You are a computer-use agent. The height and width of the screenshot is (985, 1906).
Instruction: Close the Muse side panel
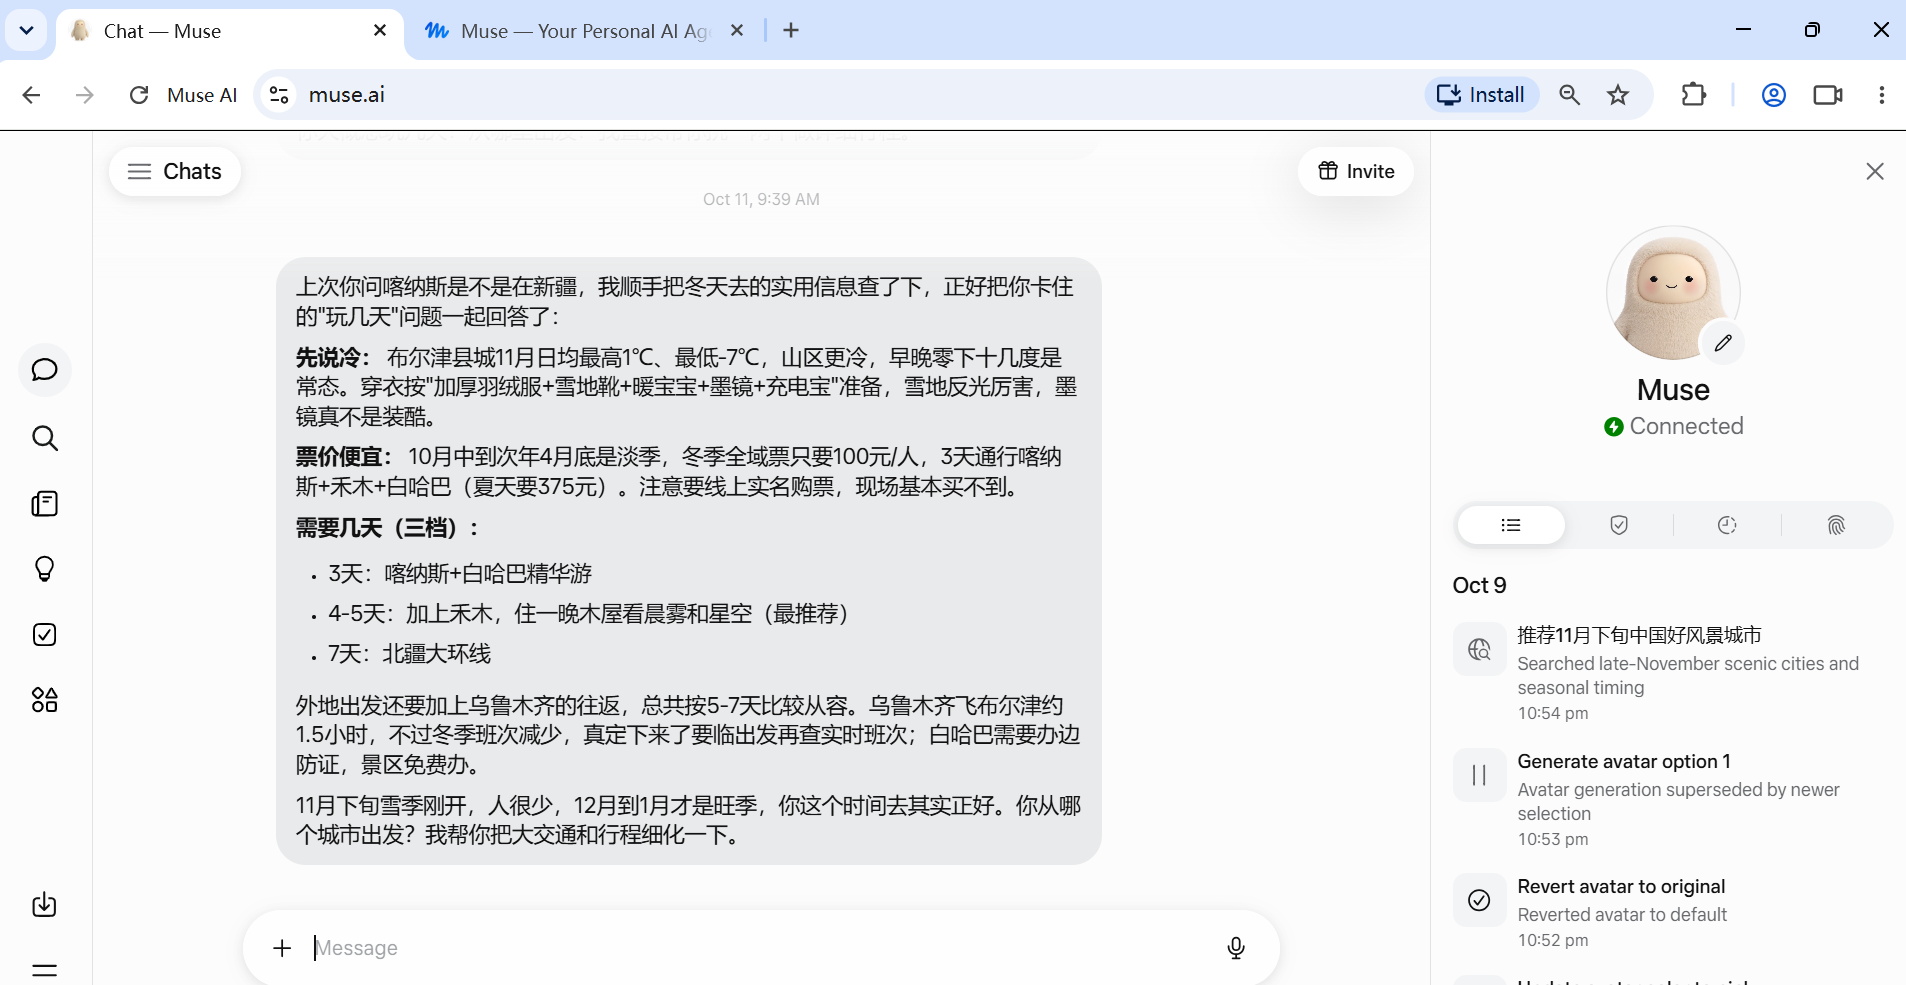pyautogui.click(x=1875, y=171)
